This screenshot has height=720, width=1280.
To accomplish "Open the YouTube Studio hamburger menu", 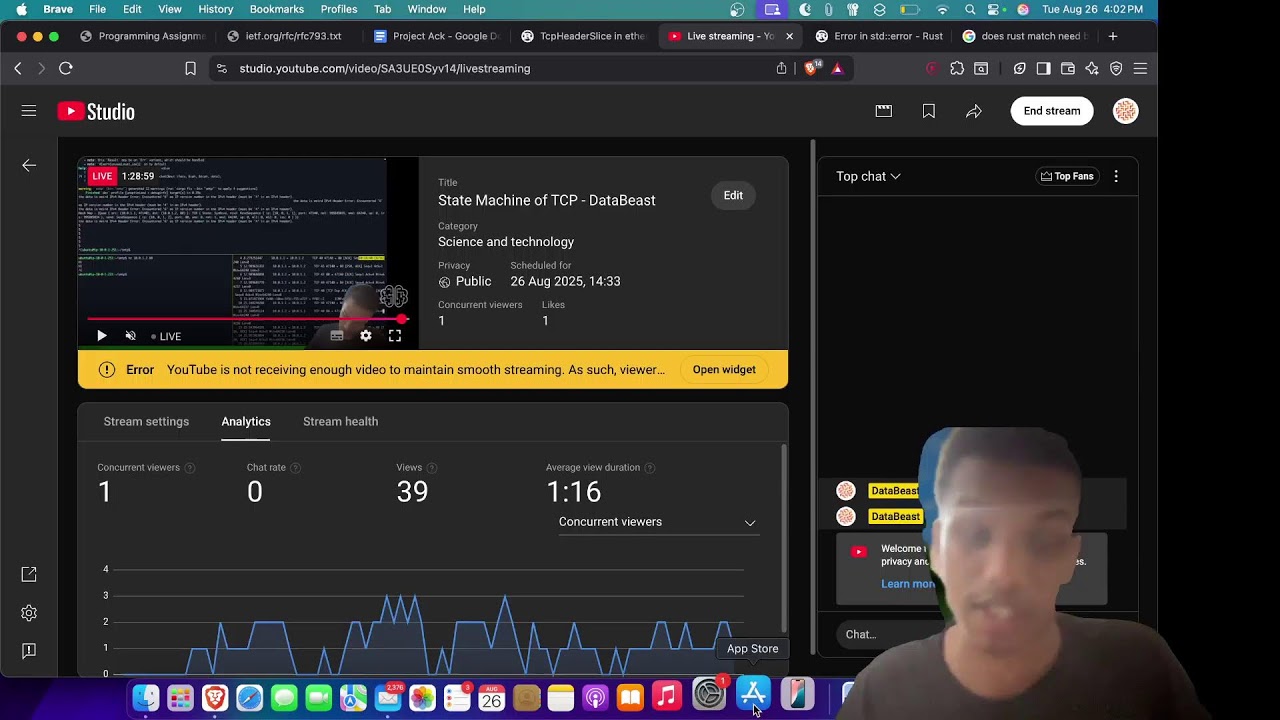I will (x=29, y=111).
